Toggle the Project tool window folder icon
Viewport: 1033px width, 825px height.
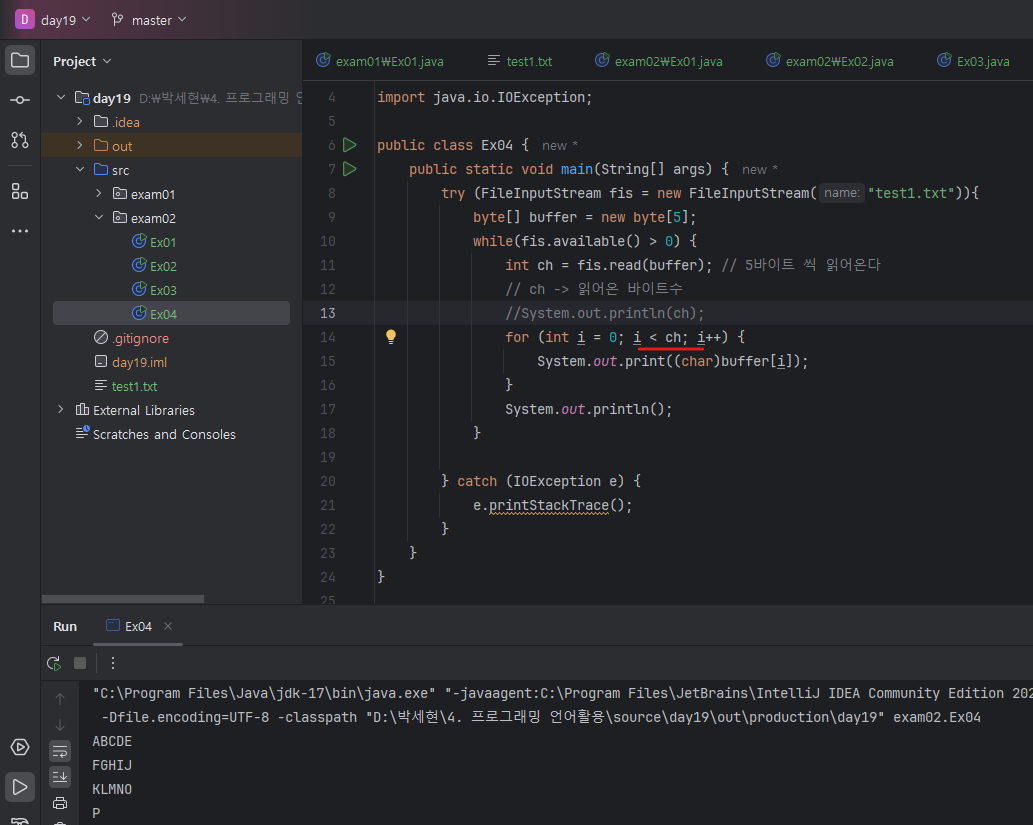pyautogui.click(x=19, y=60)
